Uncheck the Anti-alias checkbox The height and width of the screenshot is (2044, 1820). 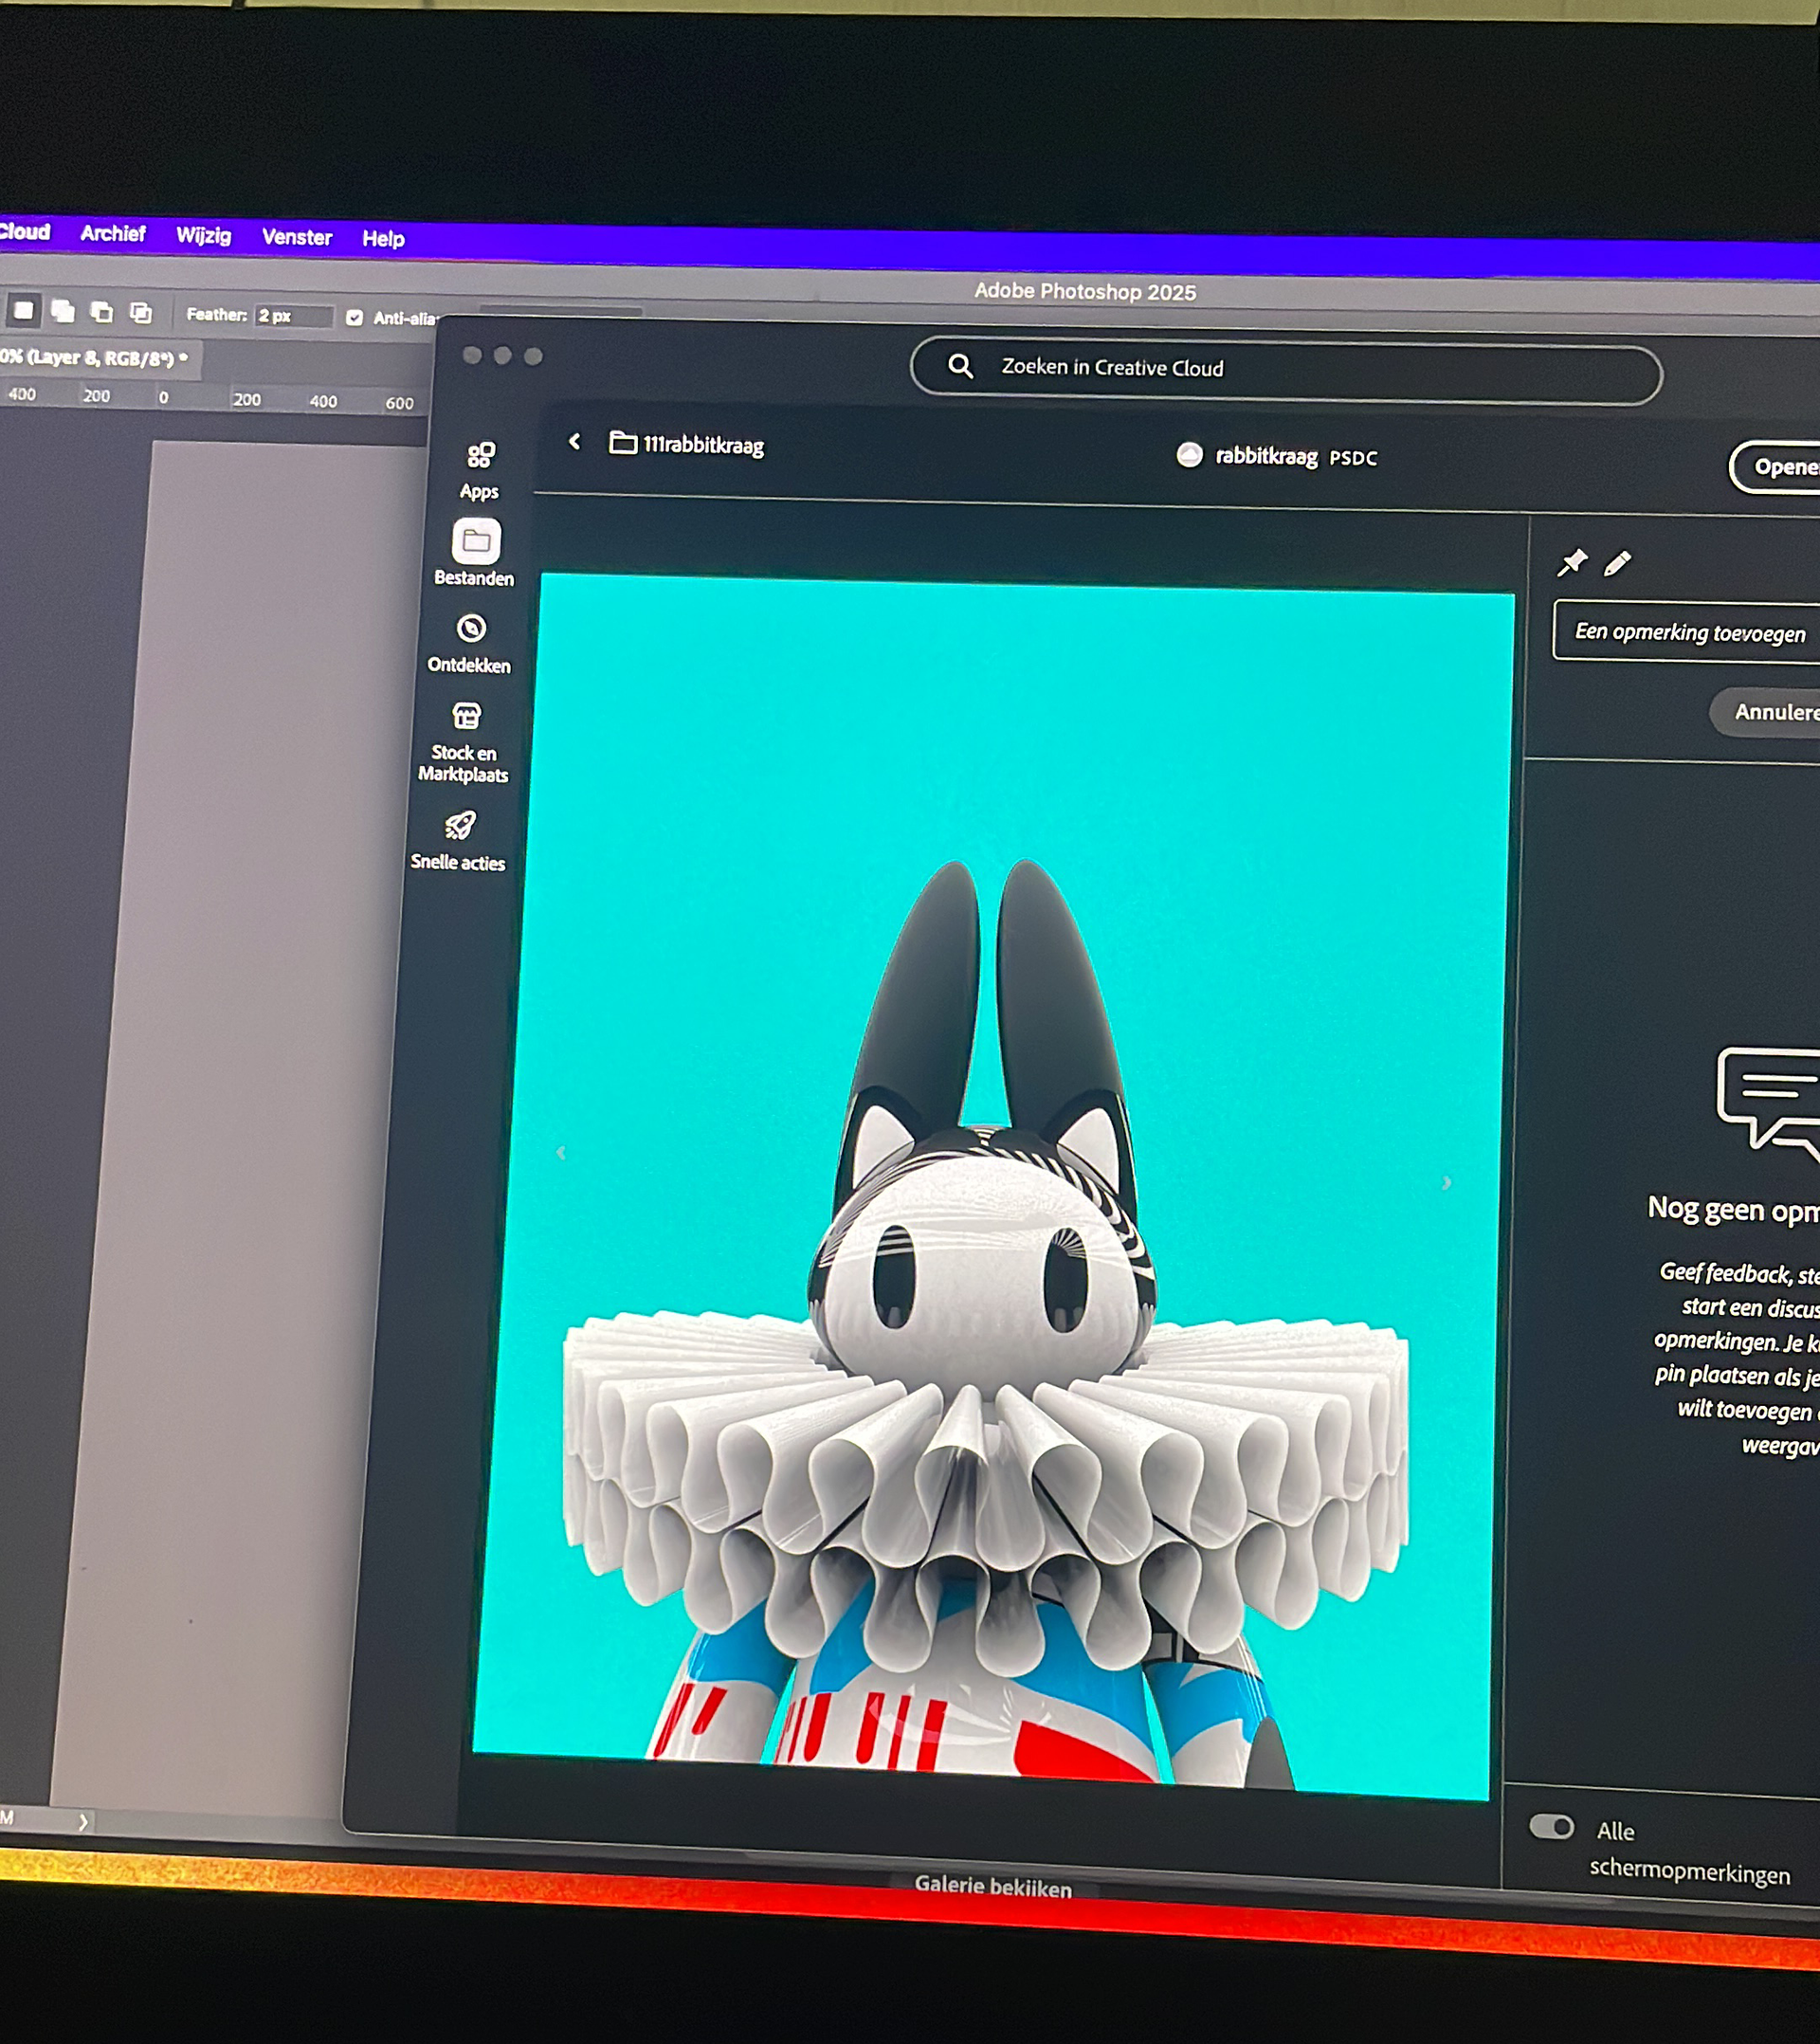click(x=354, y=318)
